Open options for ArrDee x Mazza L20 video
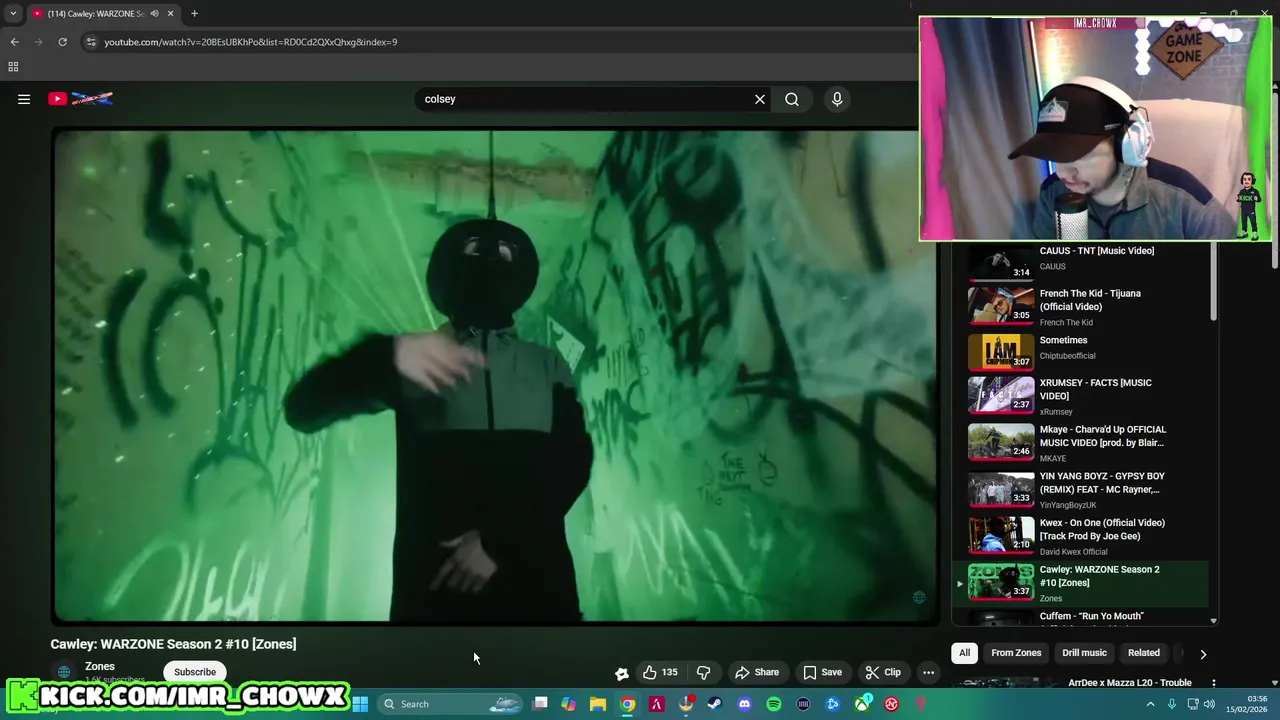 (x=1214, y=683)
